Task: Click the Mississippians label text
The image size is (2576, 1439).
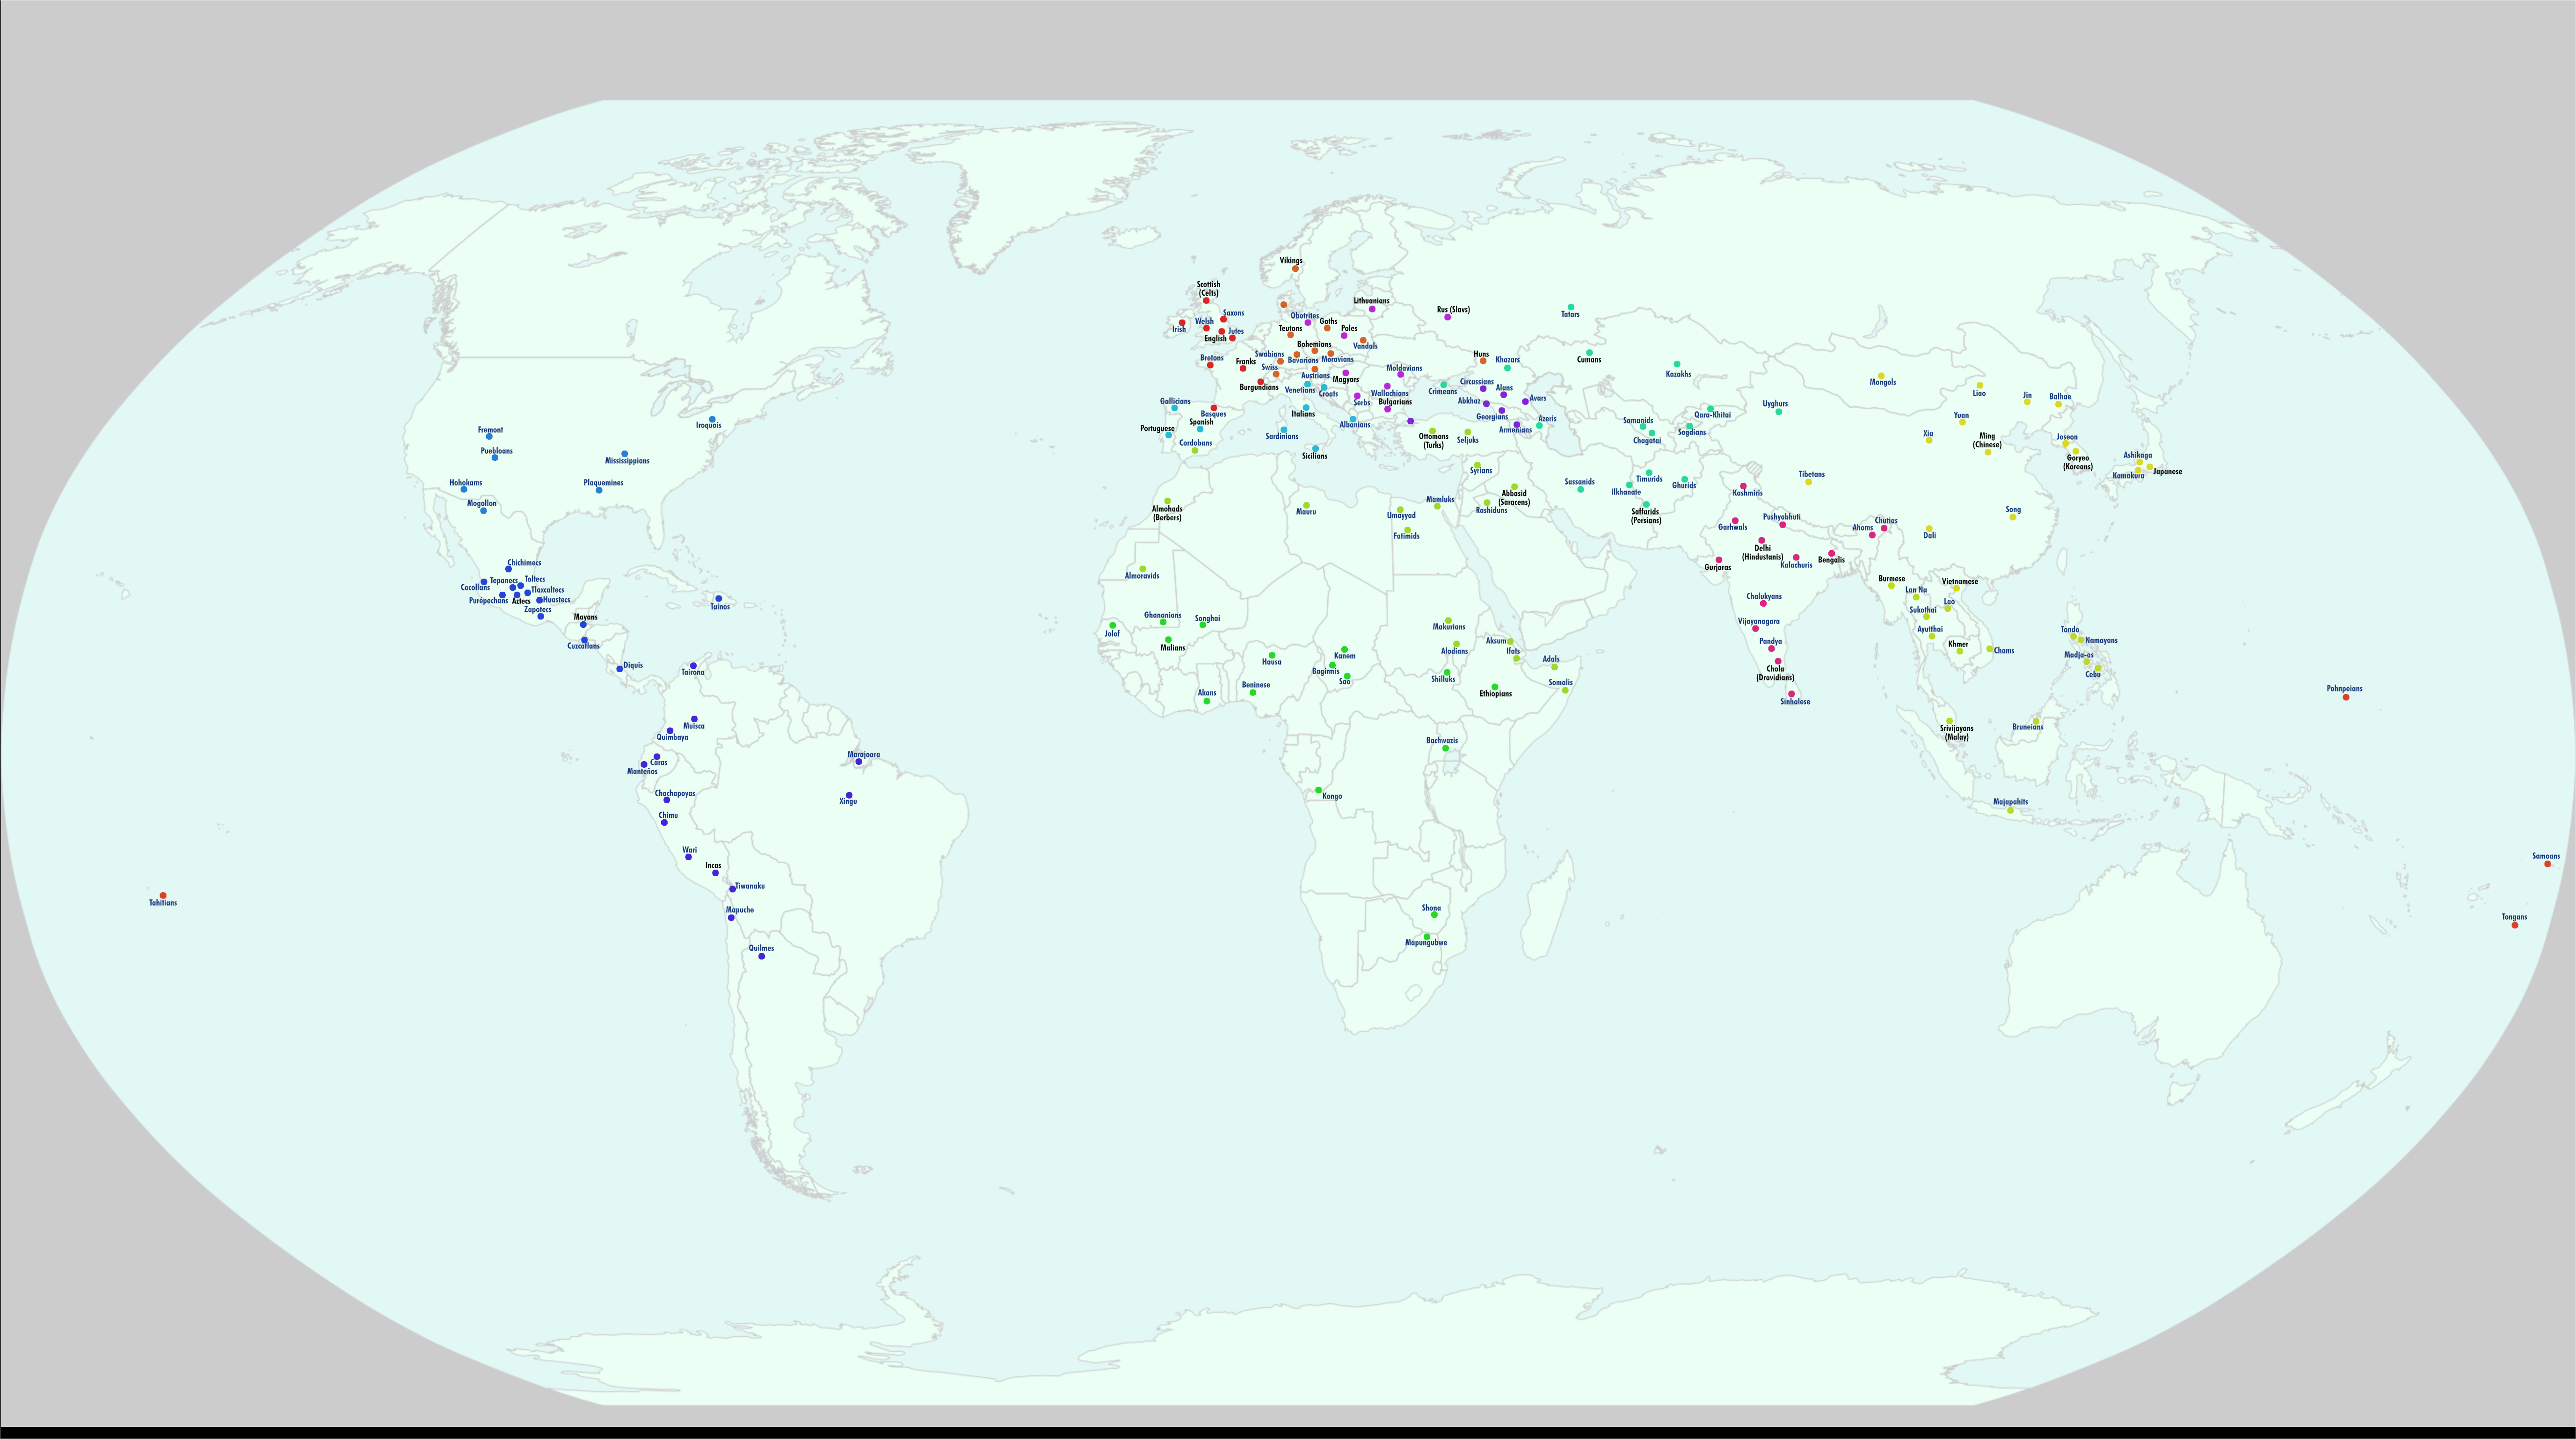Action: point(627,461)
